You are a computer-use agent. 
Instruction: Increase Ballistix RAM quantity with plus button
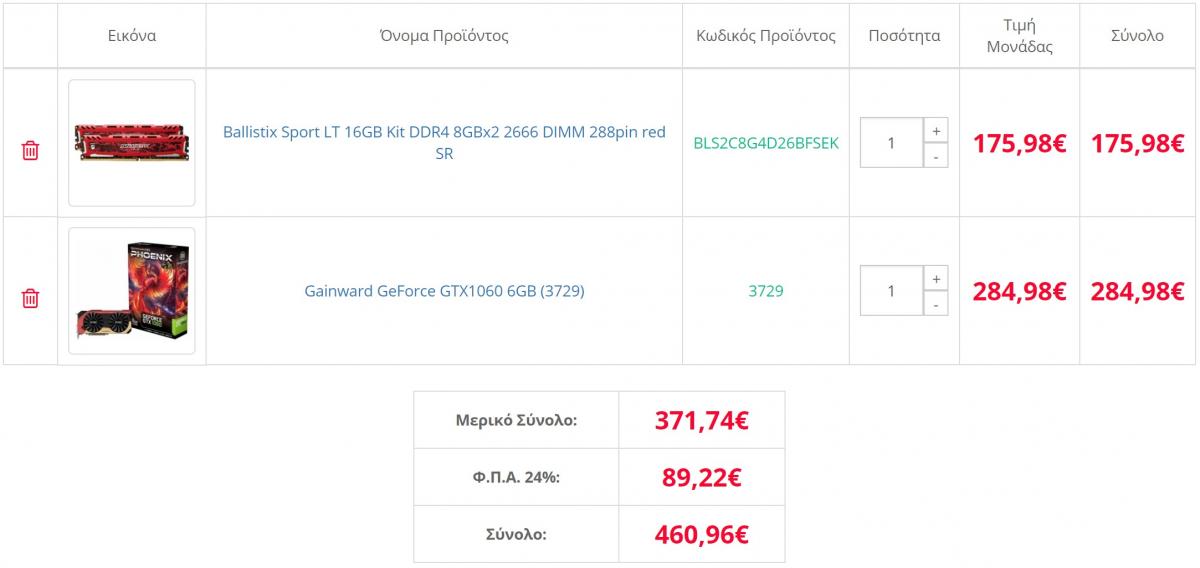point(936,131)
